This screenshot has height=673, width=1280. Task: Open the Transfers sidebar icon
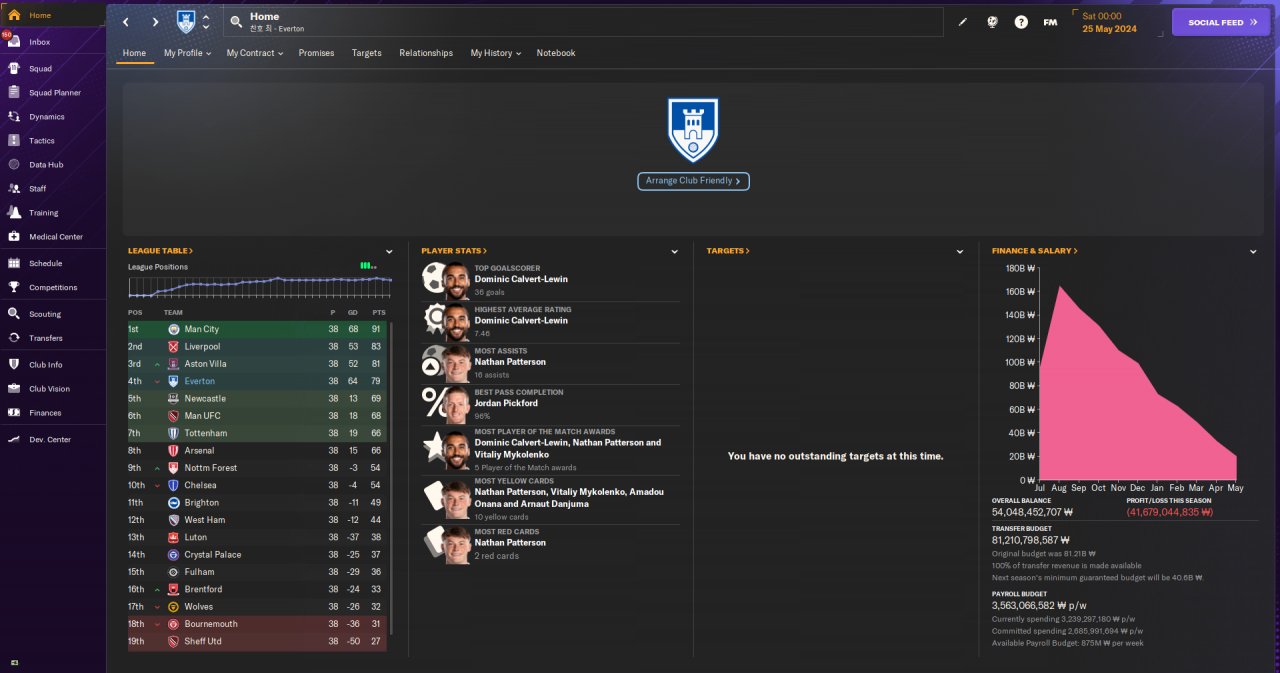14,338
